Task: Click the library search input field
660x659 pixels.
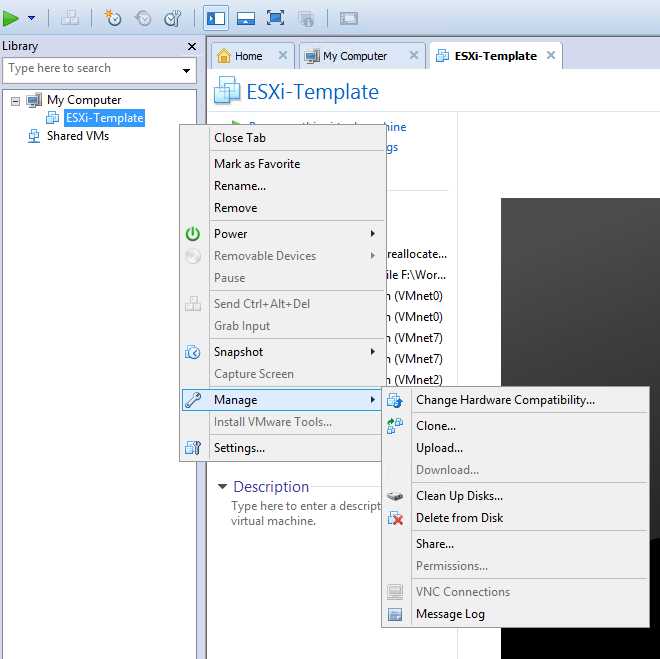Action: tap(90, 69)
